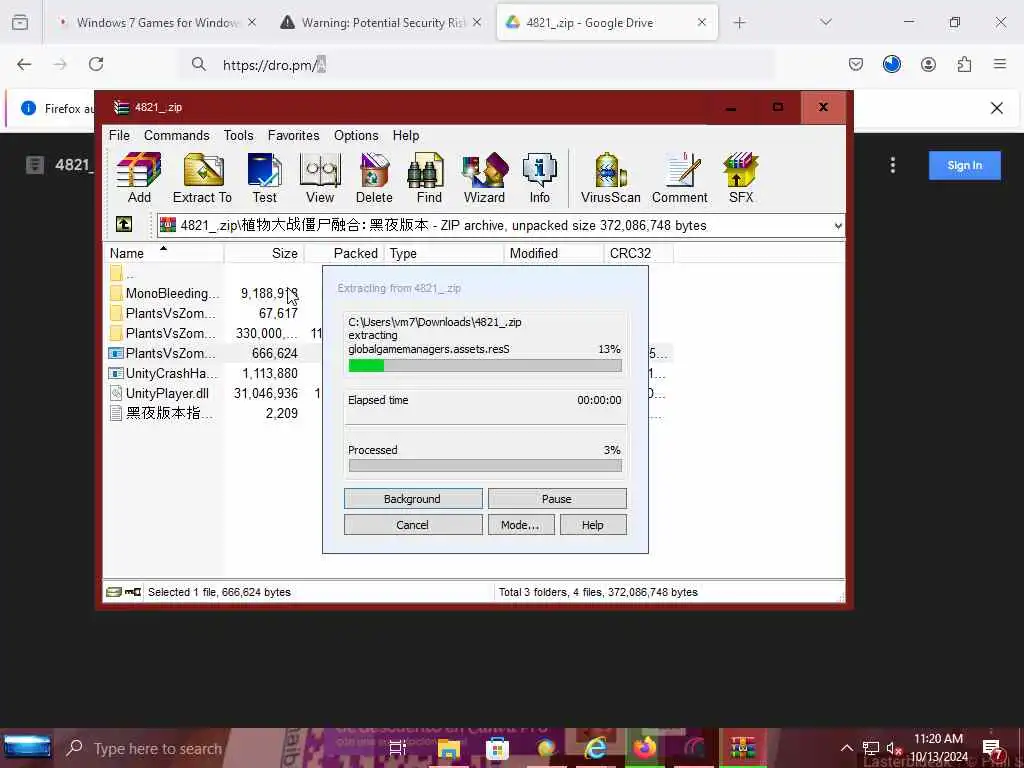Open the Commands menu
Image resolution: width=1024 pixels, height=768 pixels.
pyautogui.click(x=176, y=135)
